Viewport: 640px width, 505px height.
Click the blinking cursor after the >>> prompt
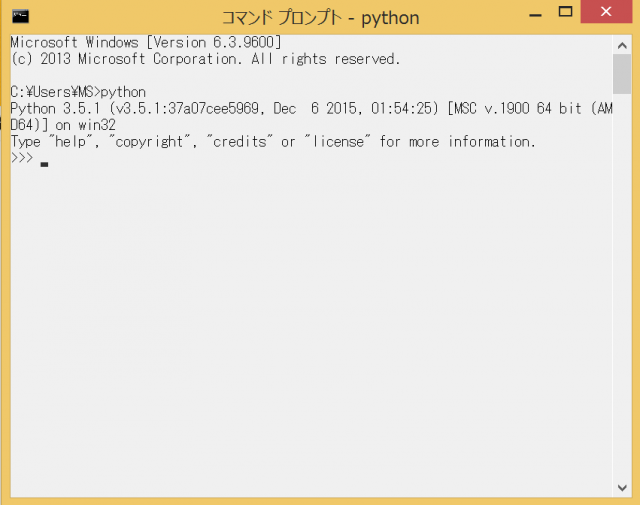coord(44,163)
